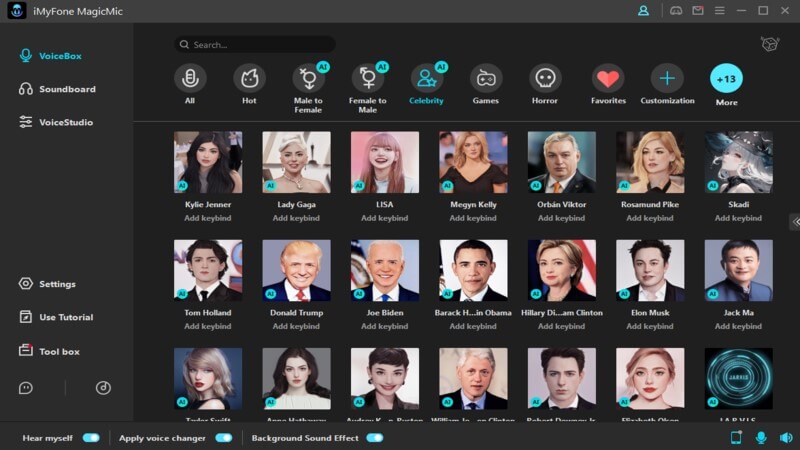Viewport: 800px width, 450px height.
Task: Select the Joe Biden voice
Action: click(x=385, y=270)
